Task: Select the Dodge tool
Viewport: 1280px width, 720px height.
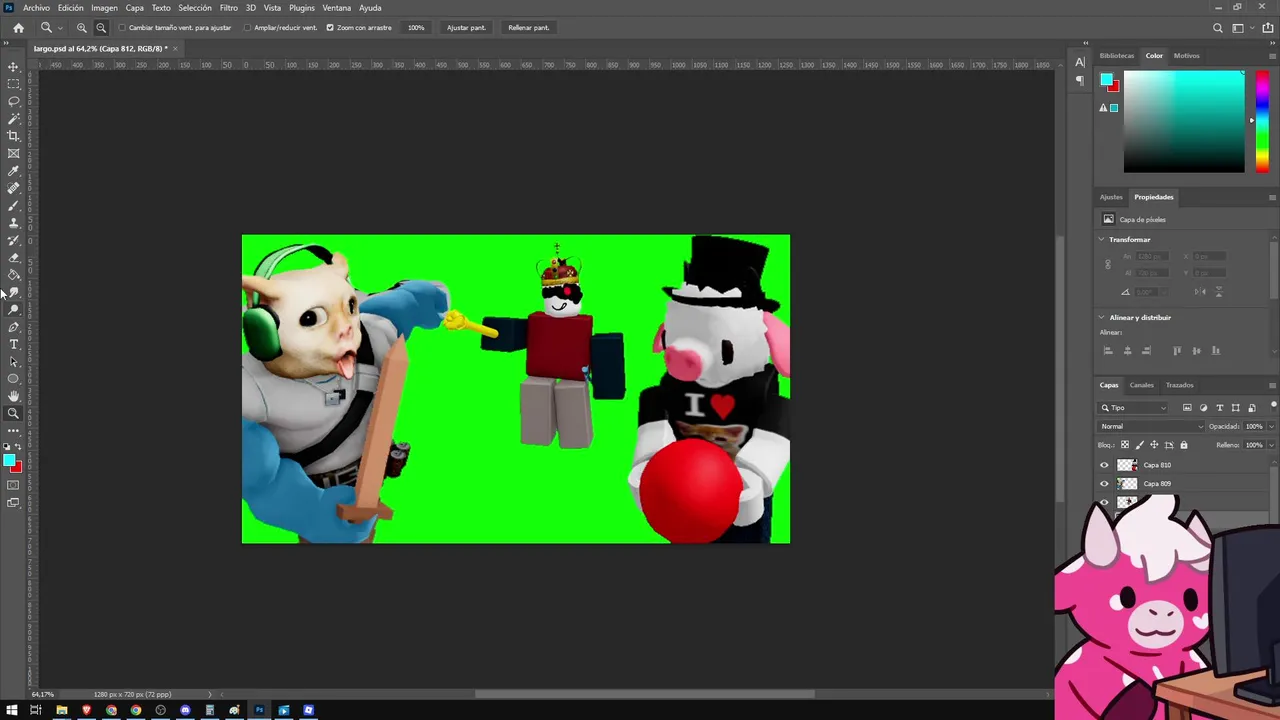Action: coord(14,310)
